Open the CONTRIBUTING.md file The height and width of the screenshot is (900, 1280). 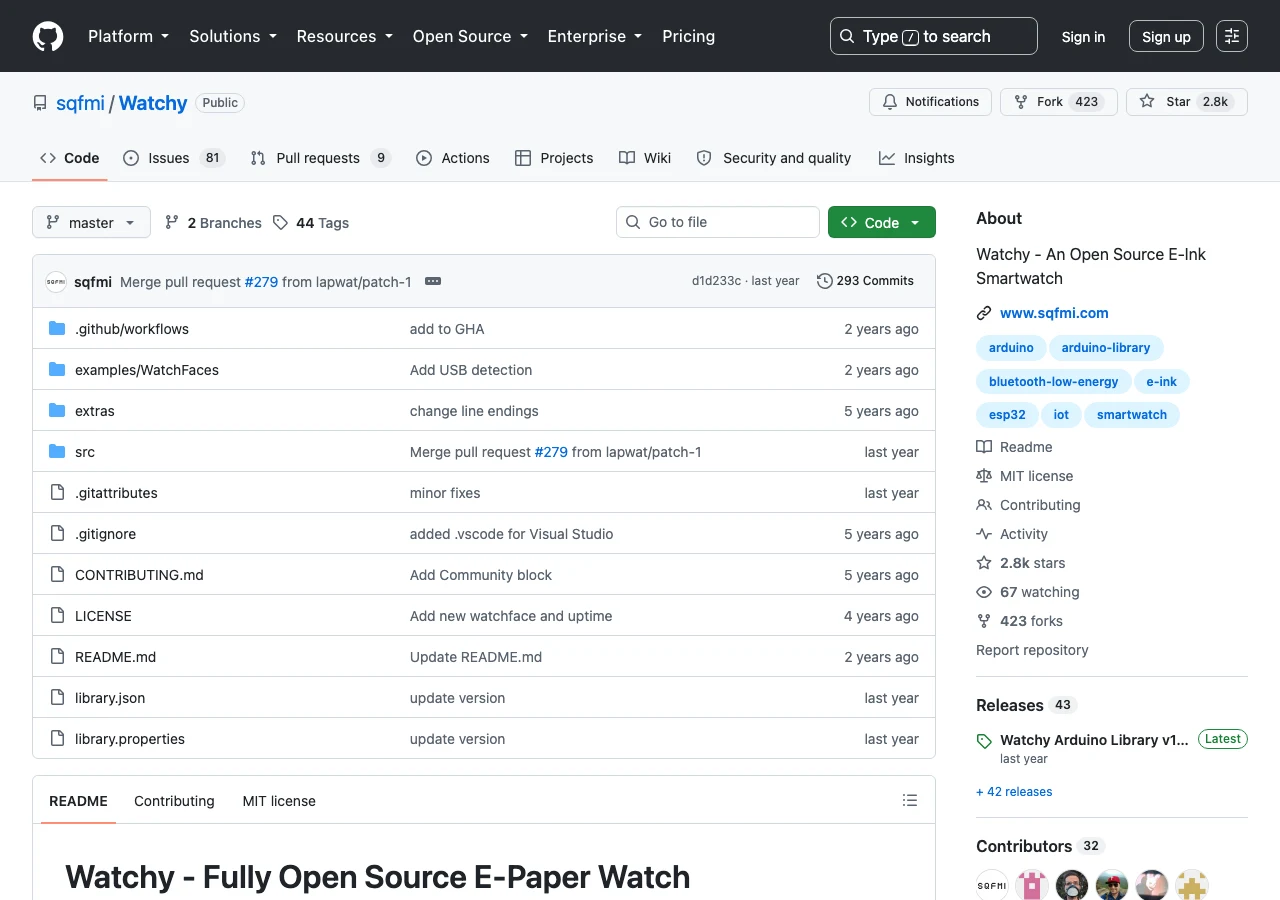tap(139, 575)
